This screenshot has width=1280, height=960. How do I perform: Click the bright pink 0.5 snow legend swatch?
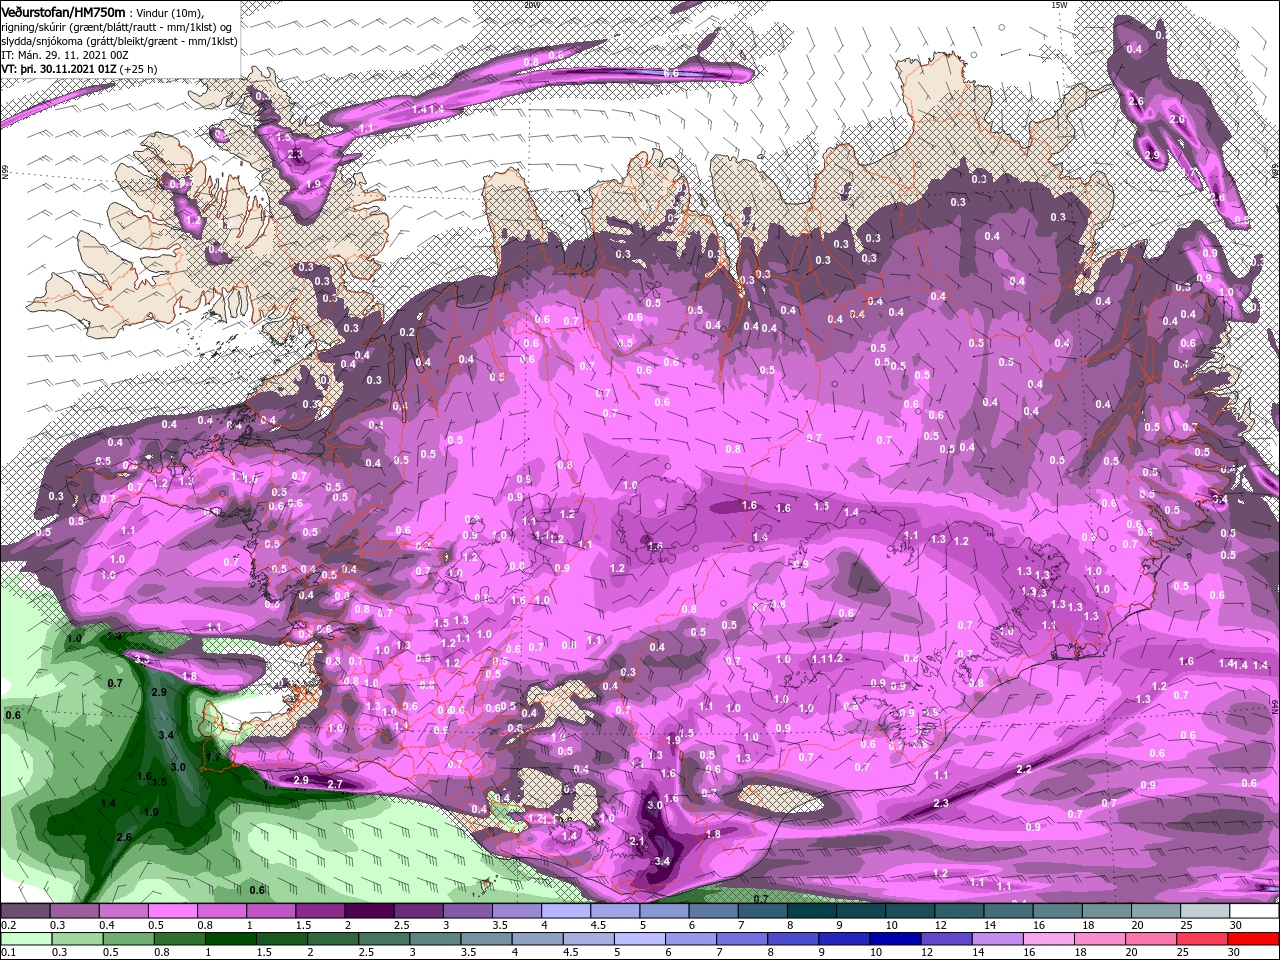[172, 911]
